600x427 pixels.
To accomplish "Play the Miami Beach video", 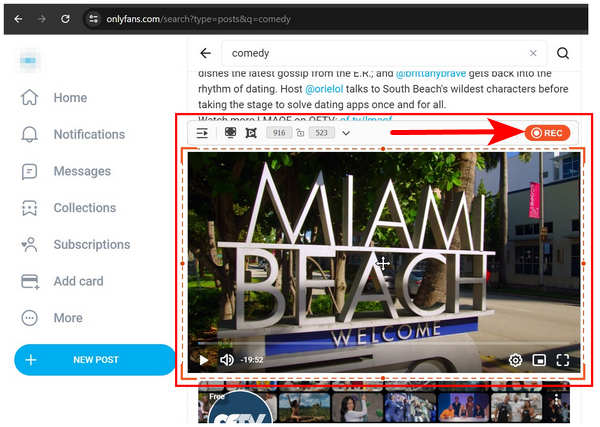I will 204,360.
